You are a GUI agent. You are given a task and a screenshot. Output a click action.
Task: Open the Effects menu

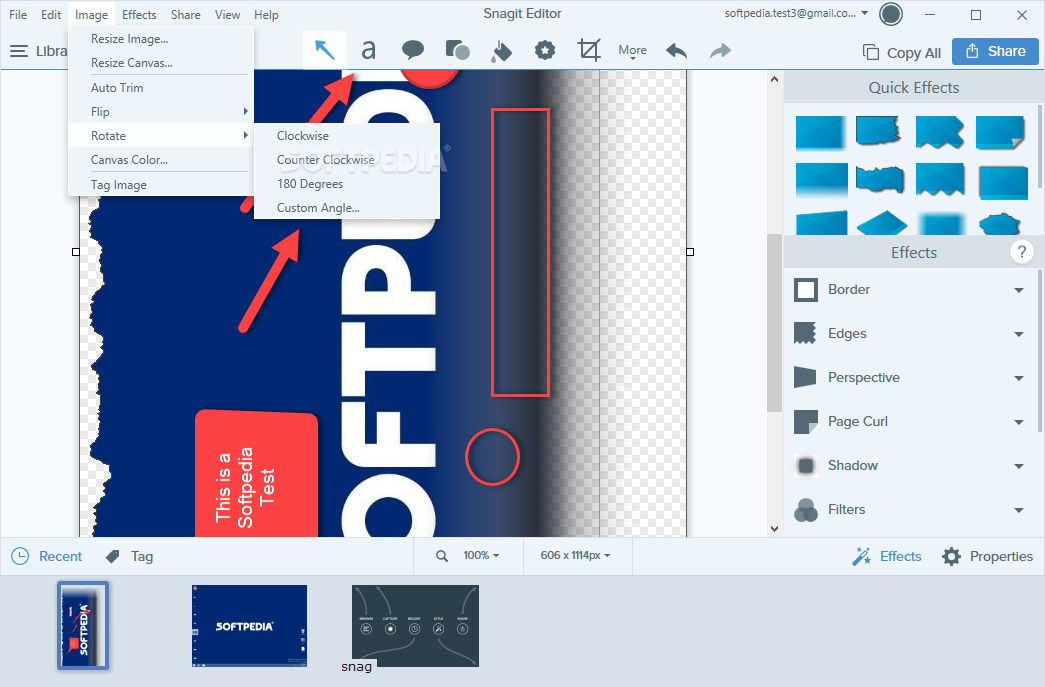pos(139,15)
